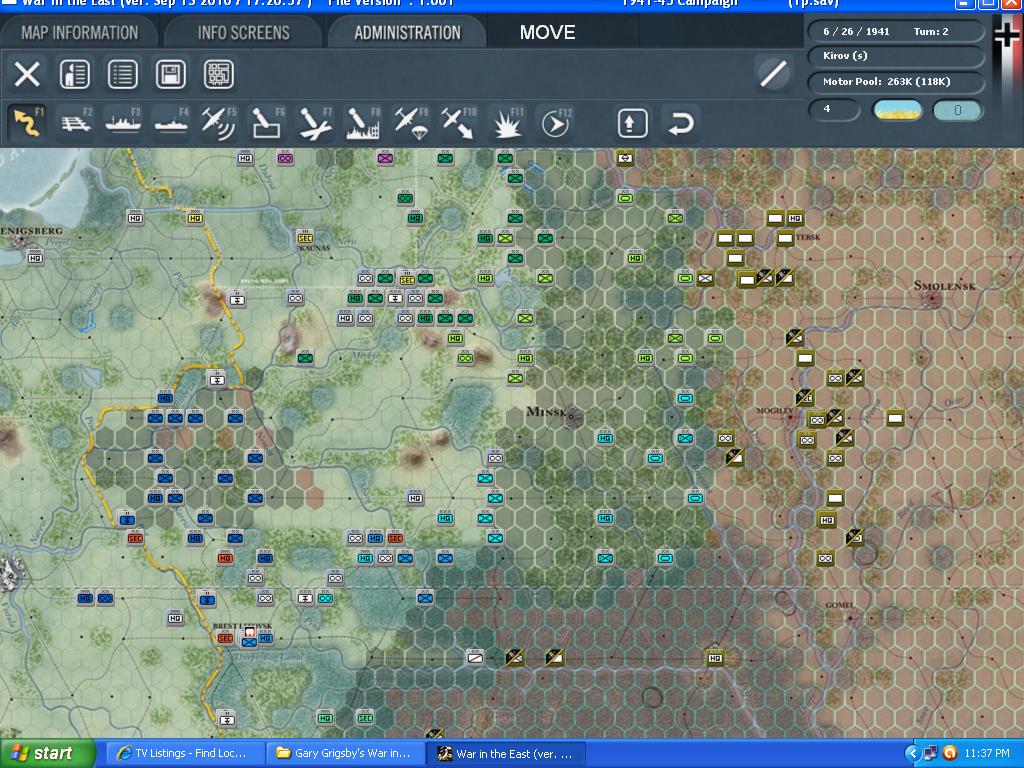The width and height of the screenshot is (1024, 768).
Task: Switch to Info Screens tab
Action: tap(244, 33)
